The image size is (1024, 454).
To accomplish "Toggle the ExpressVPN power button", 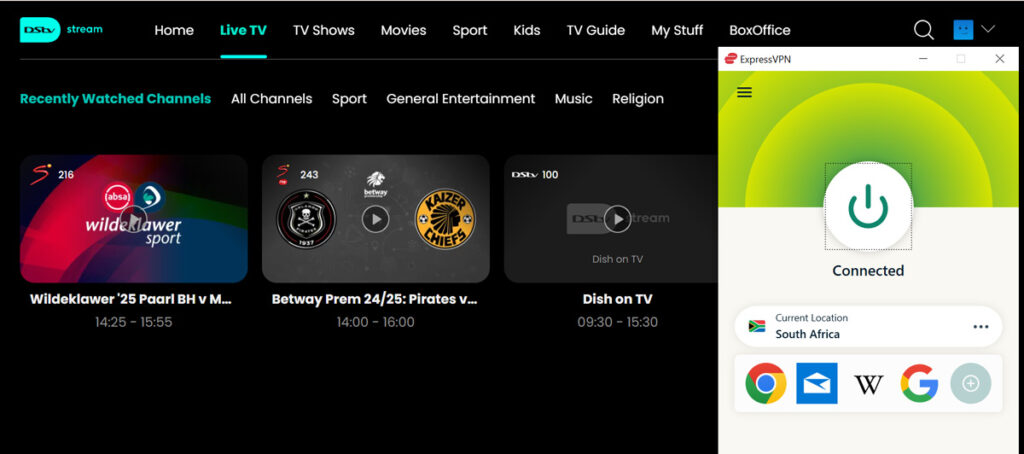I will [x=868, y=206].
